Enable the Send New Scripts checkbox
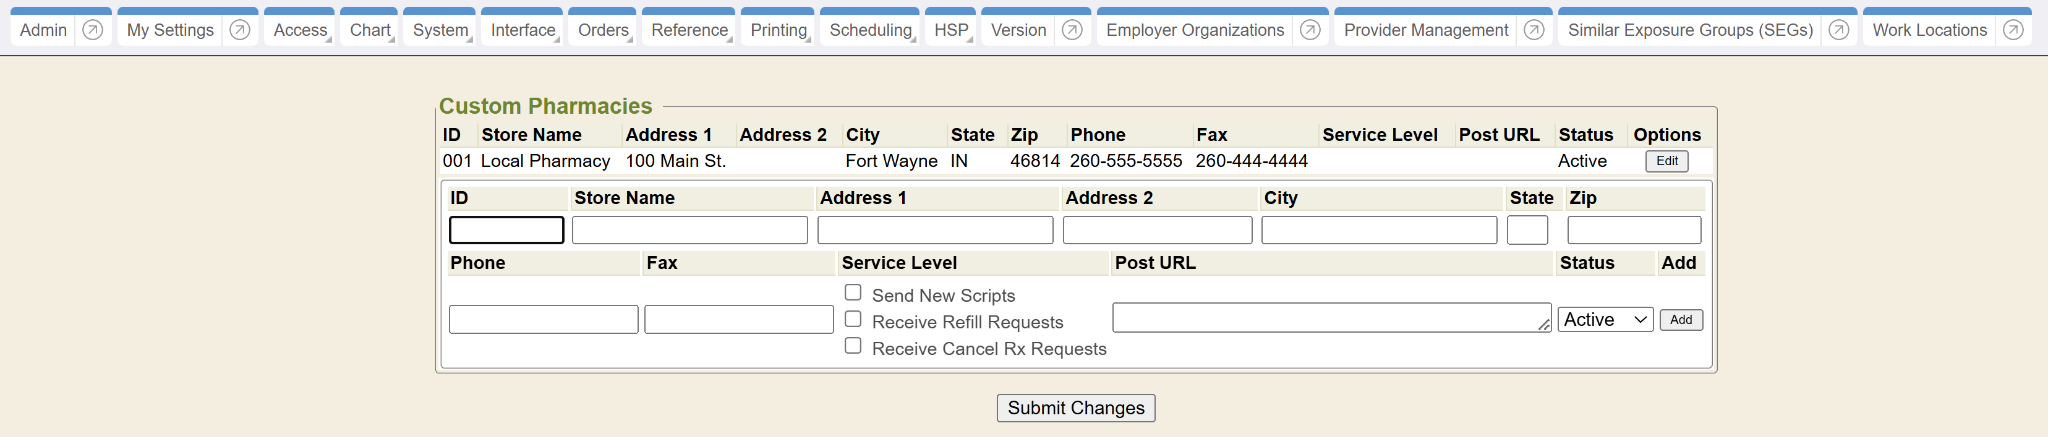 [853, 293]
